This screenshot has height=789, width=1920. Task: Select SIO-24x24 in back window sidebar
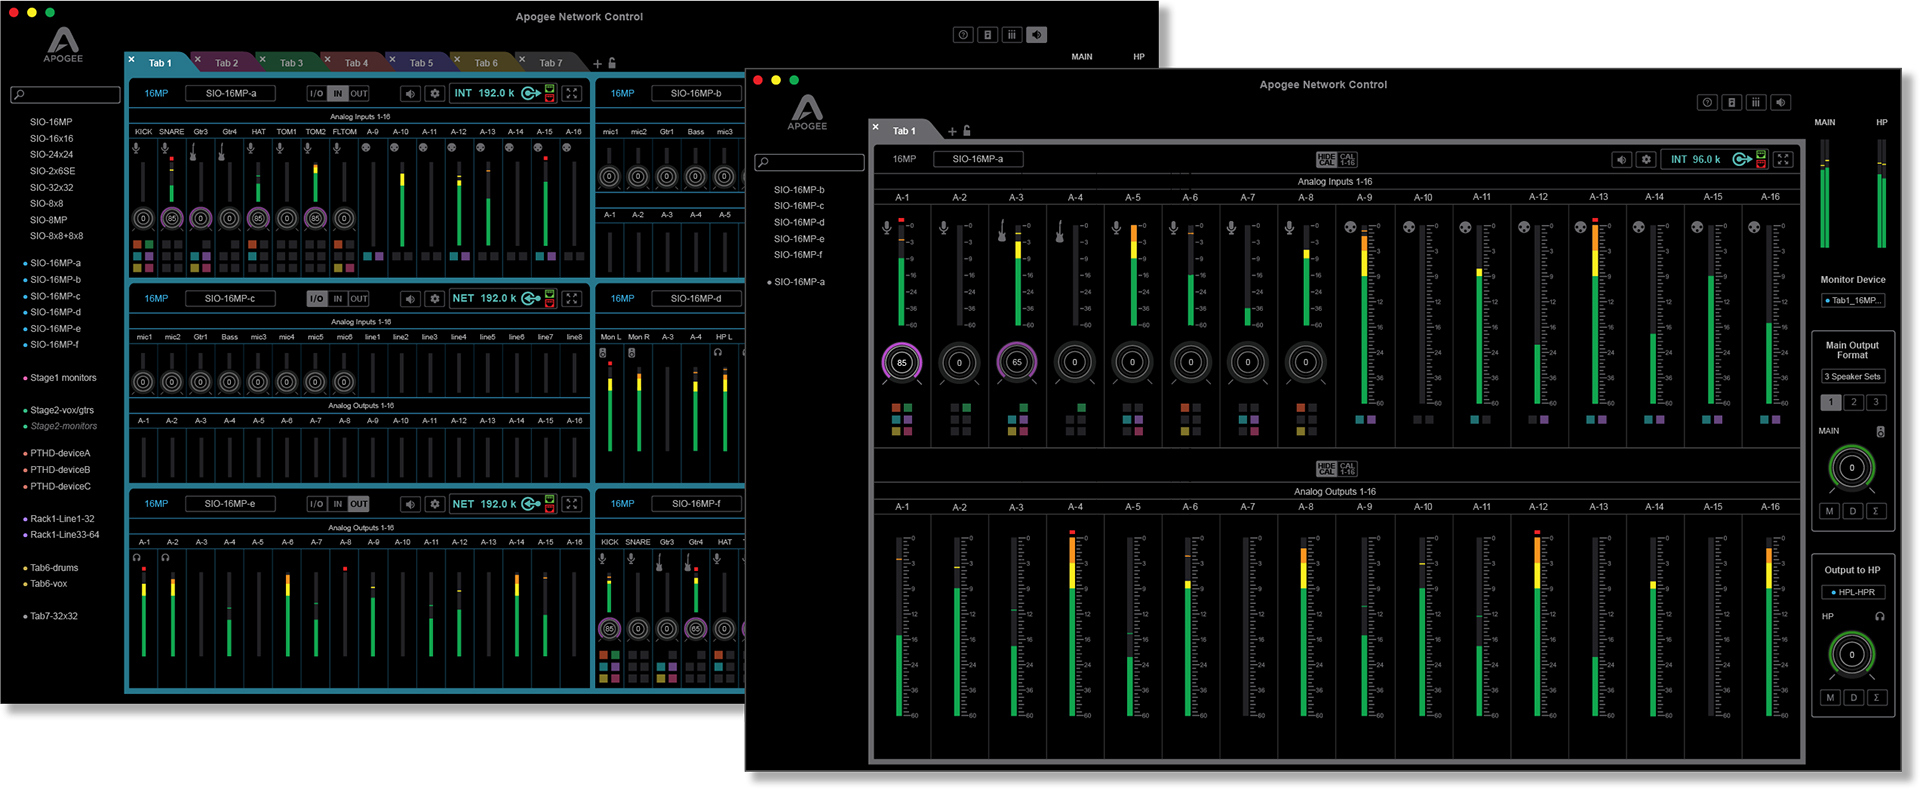coord(51,154)
